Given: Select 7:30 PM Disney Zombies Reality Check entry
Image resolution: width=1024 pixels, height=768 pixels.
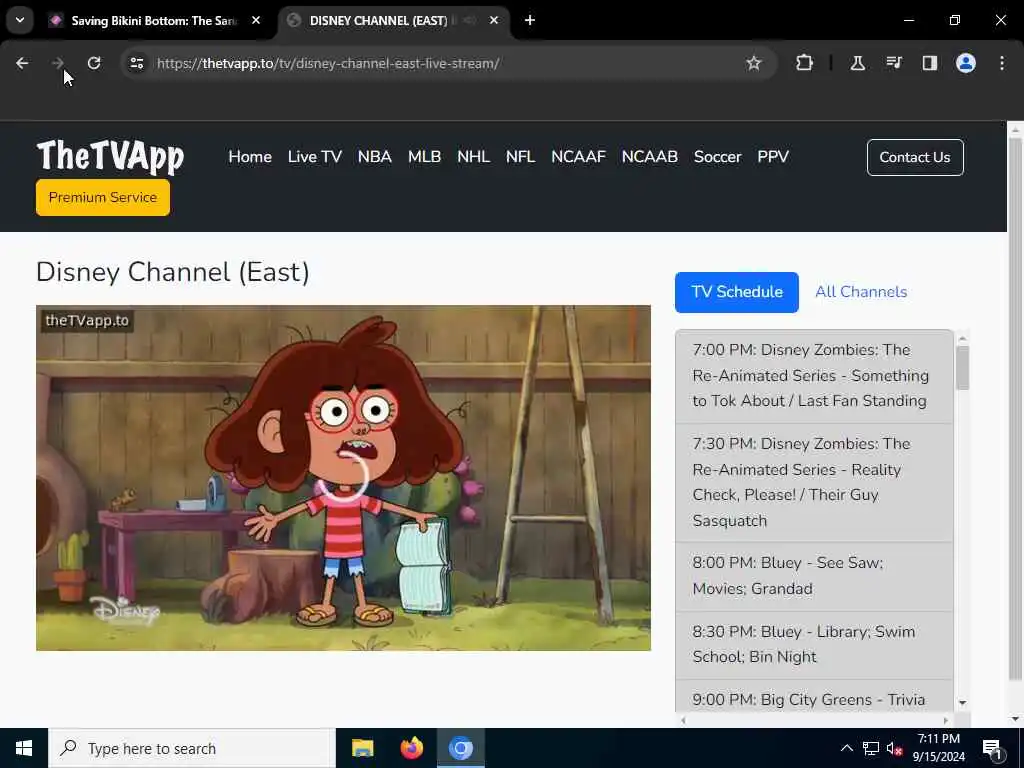Looking at the screenshot, I should [x=814, y=482].
